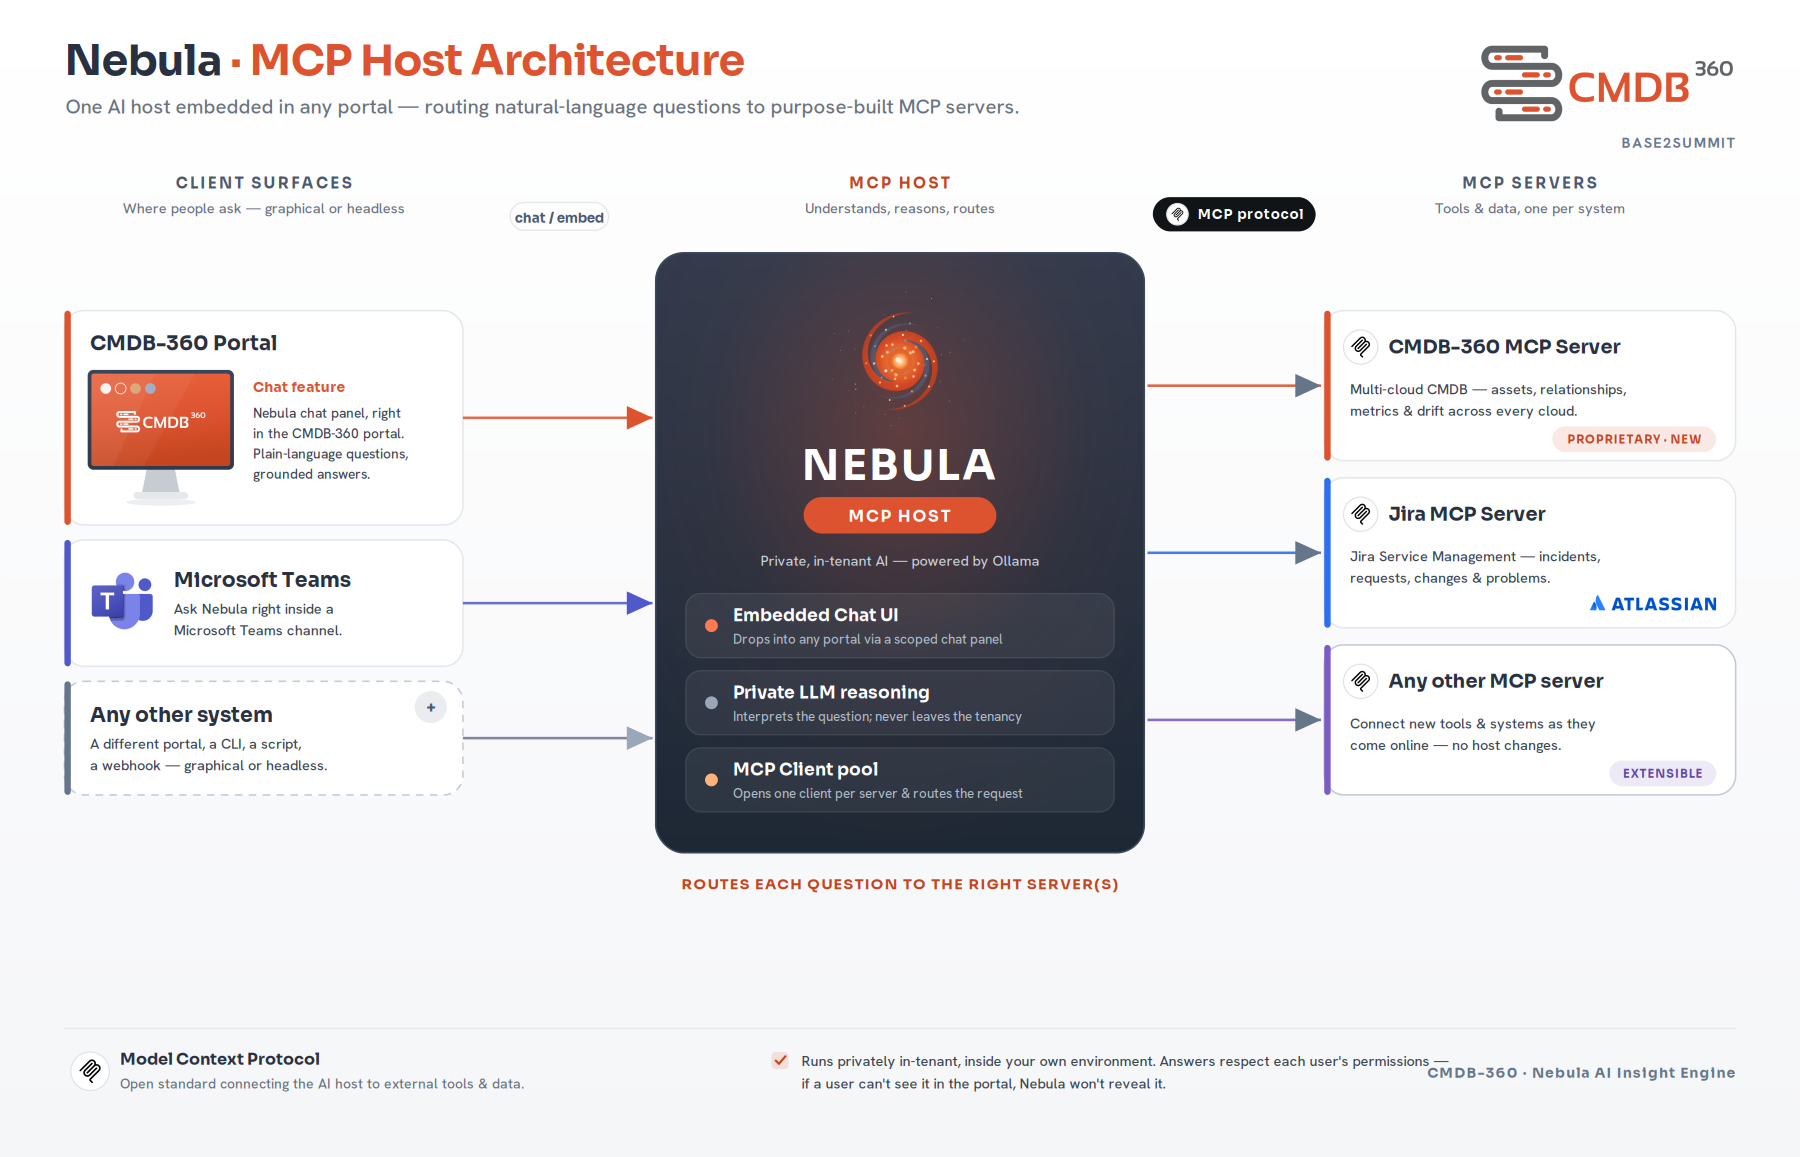The width and height of the screenshot is (1800, 1157).
Task: Click 'Jira Service Management — incidents,' description
Action: 1475,557
